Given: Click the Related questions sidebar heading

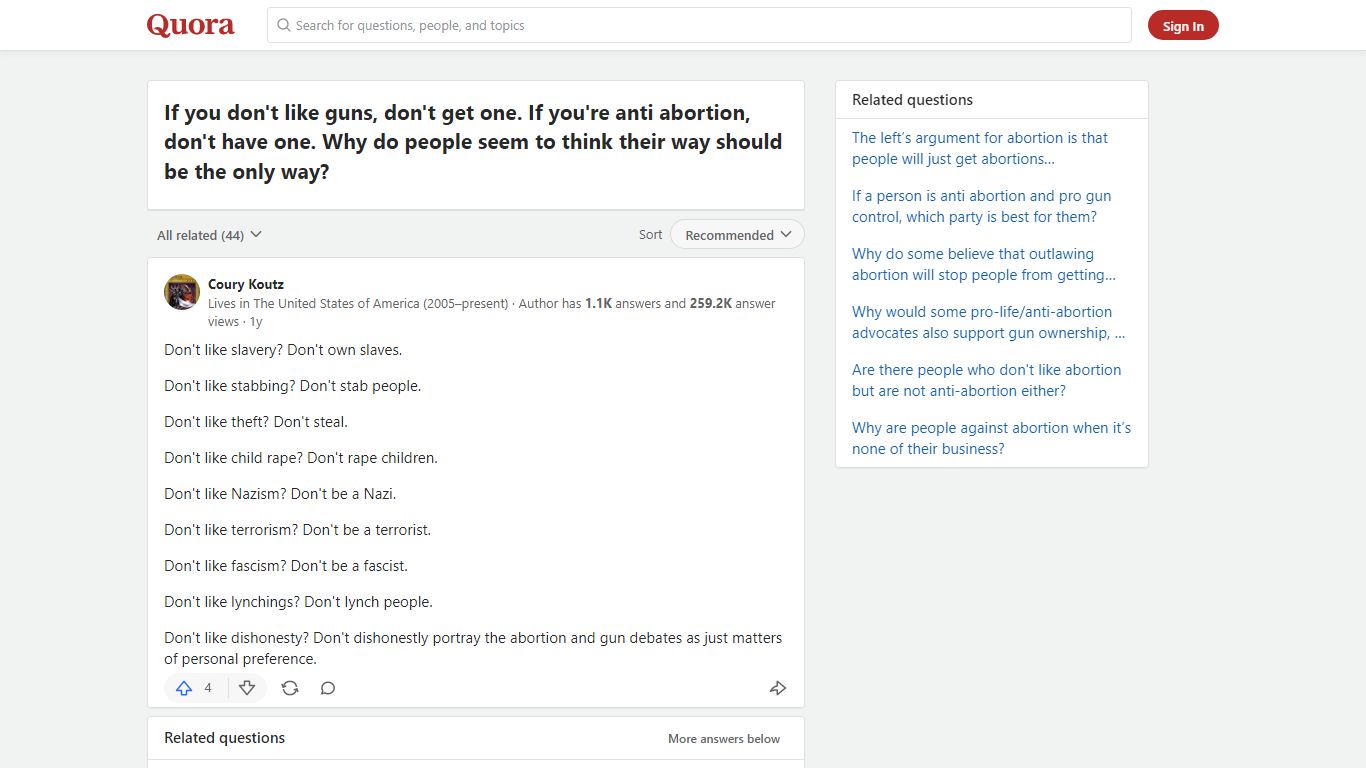Looking at the screenshot, I should 912,100.
